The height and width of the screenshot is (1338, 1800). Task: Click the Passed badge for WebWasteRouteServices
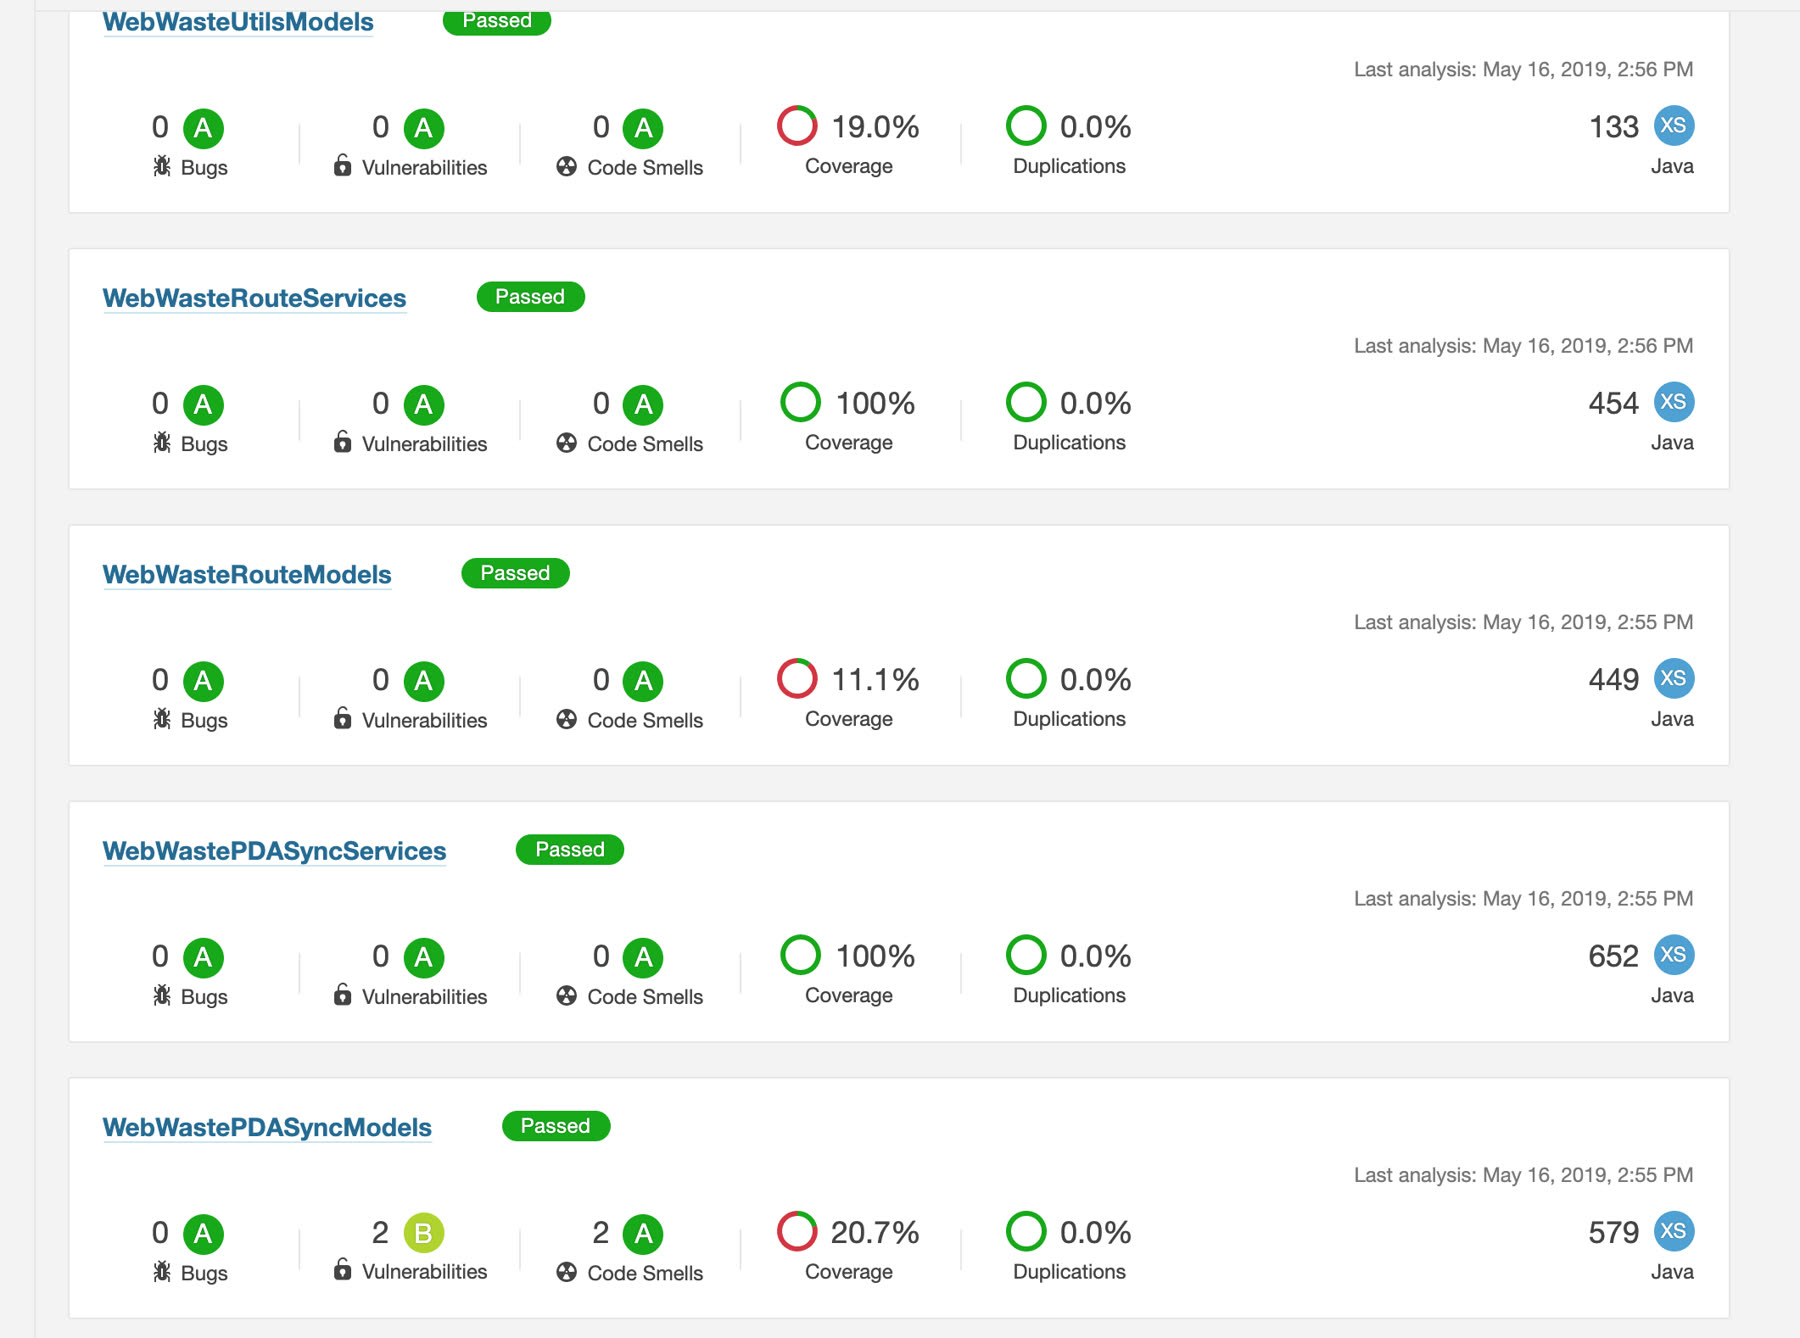pyautogui.click(x=531, y=297)
